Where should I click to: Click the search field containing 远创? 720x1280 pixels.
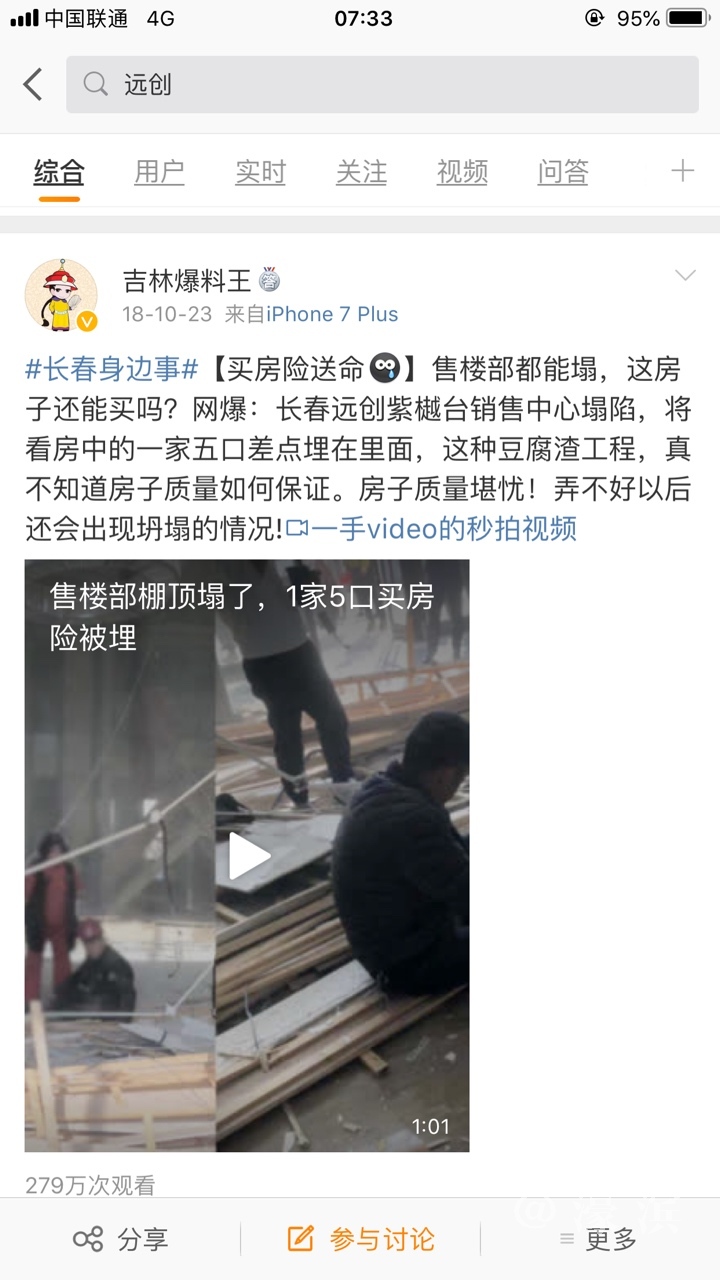[382, 84]
